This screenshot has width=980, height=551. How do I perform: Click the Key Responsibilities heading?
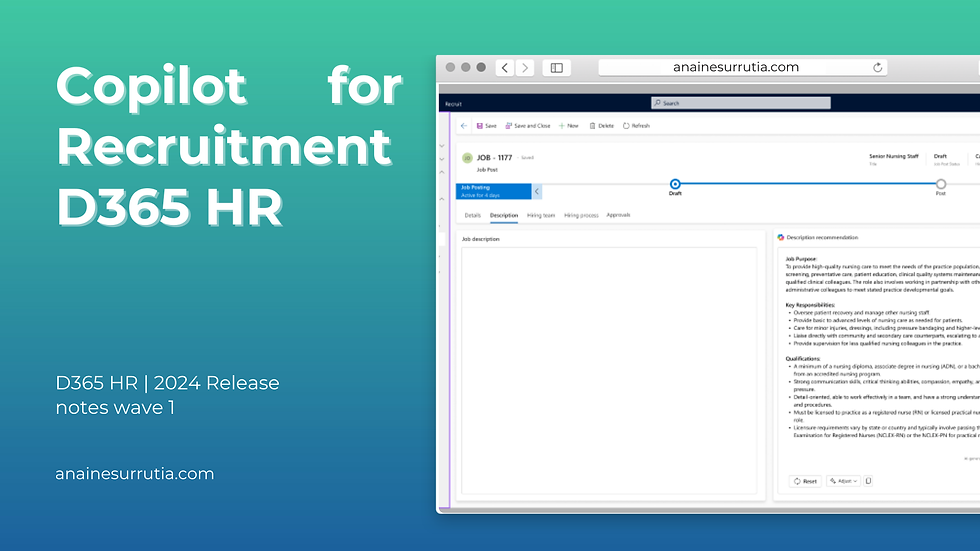(x=810, y=305)
